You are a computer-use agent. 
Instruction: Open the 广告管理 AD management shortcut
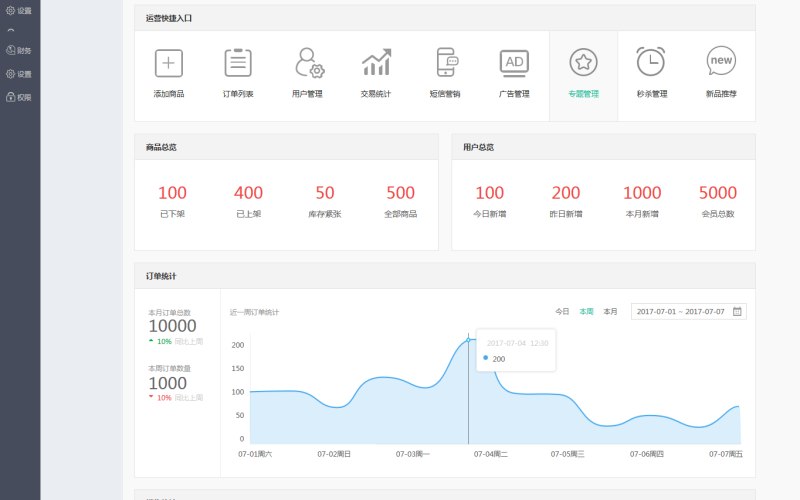(x=514, y=73)
